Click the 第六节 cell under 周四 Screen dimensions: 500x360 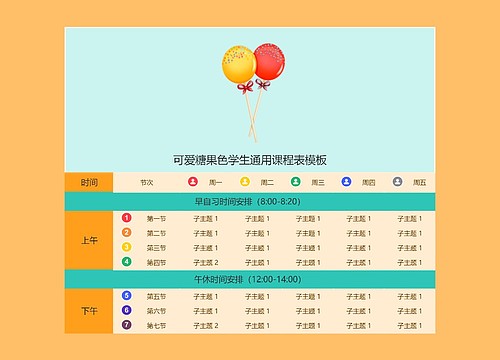click(359, 311)
